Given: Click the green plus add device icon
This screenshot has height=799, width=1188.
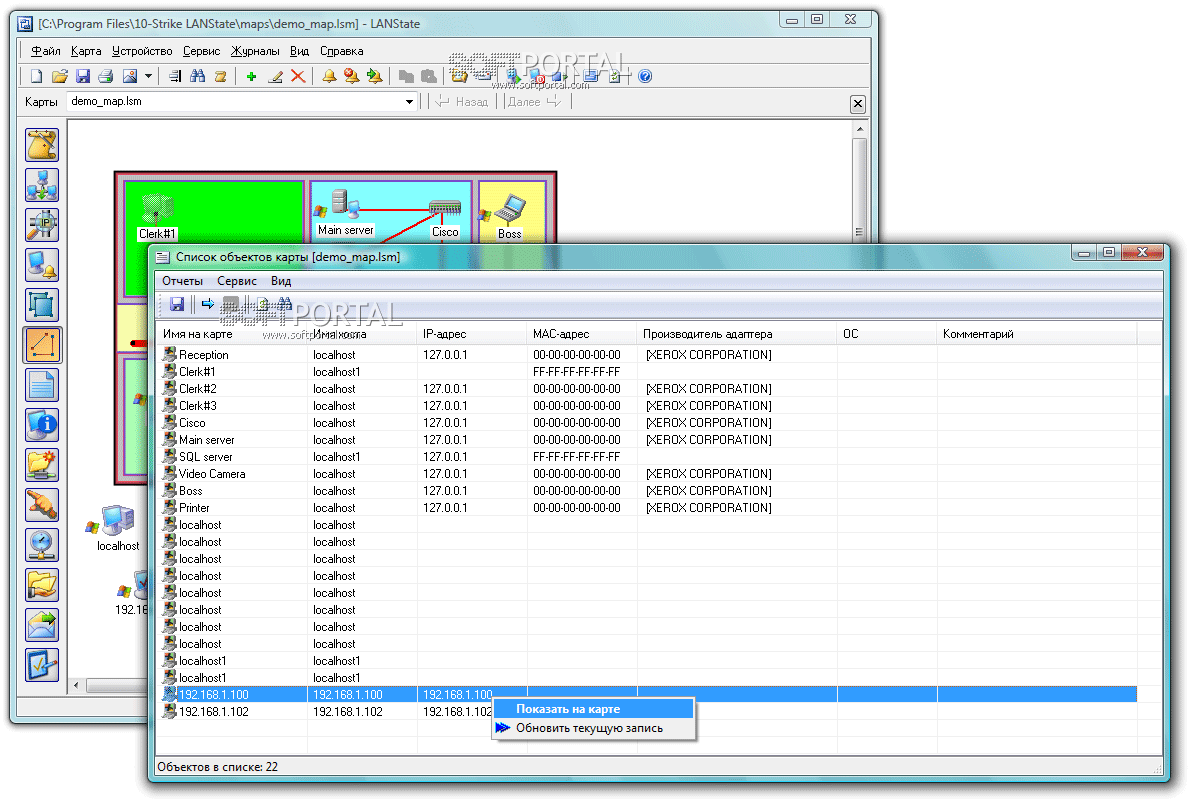Looking at the screenshot, I should tap(251, 76).
